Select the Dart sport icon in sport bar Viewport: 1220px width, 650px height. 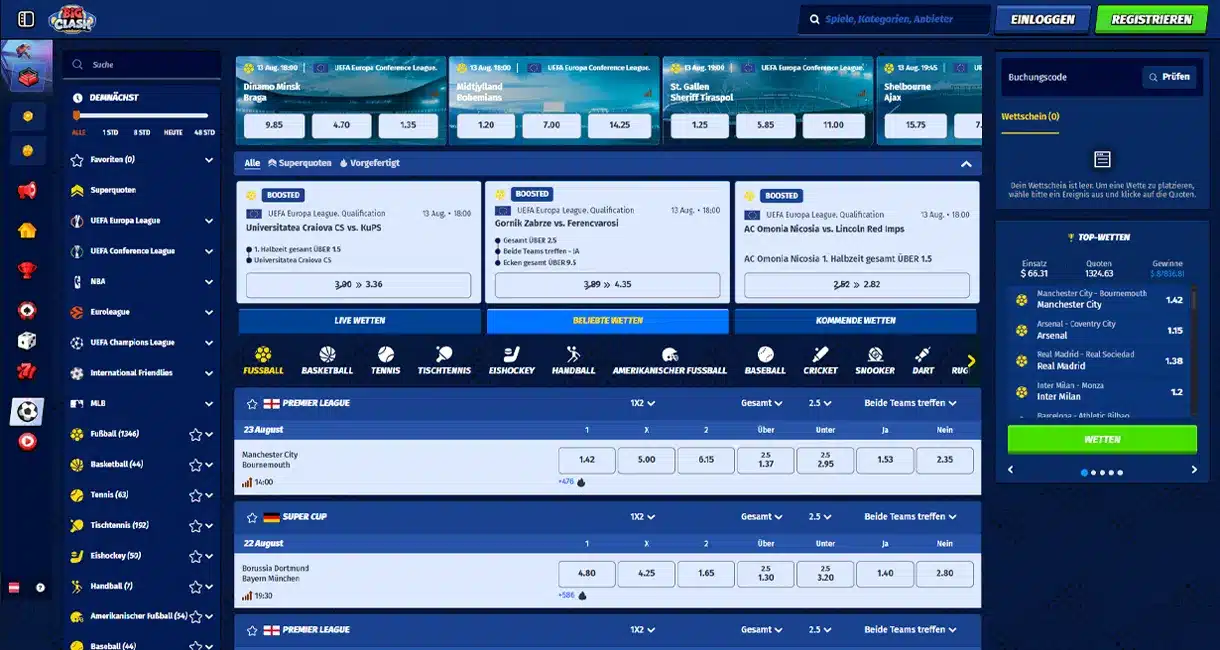(923, 355)
